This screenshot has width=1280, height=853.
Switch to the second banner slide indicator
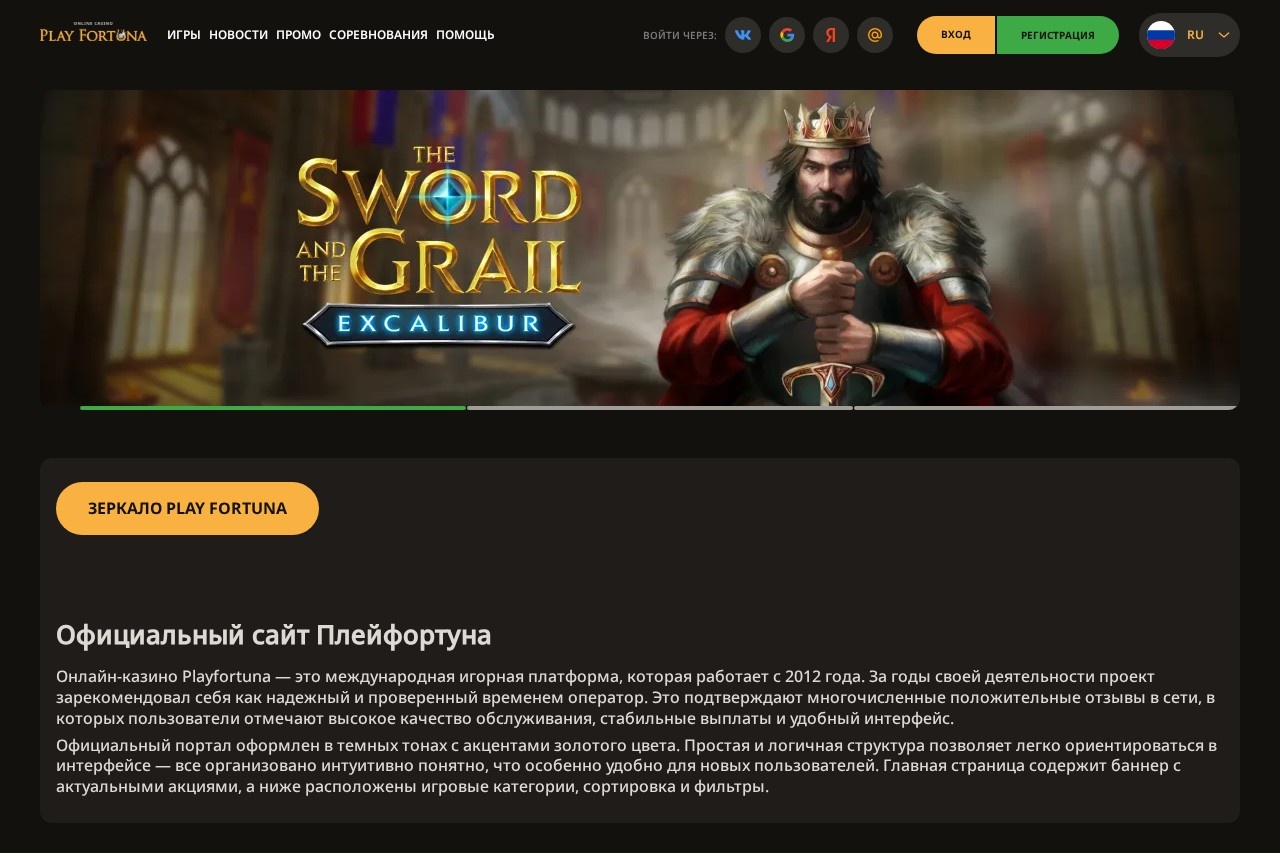660,408
